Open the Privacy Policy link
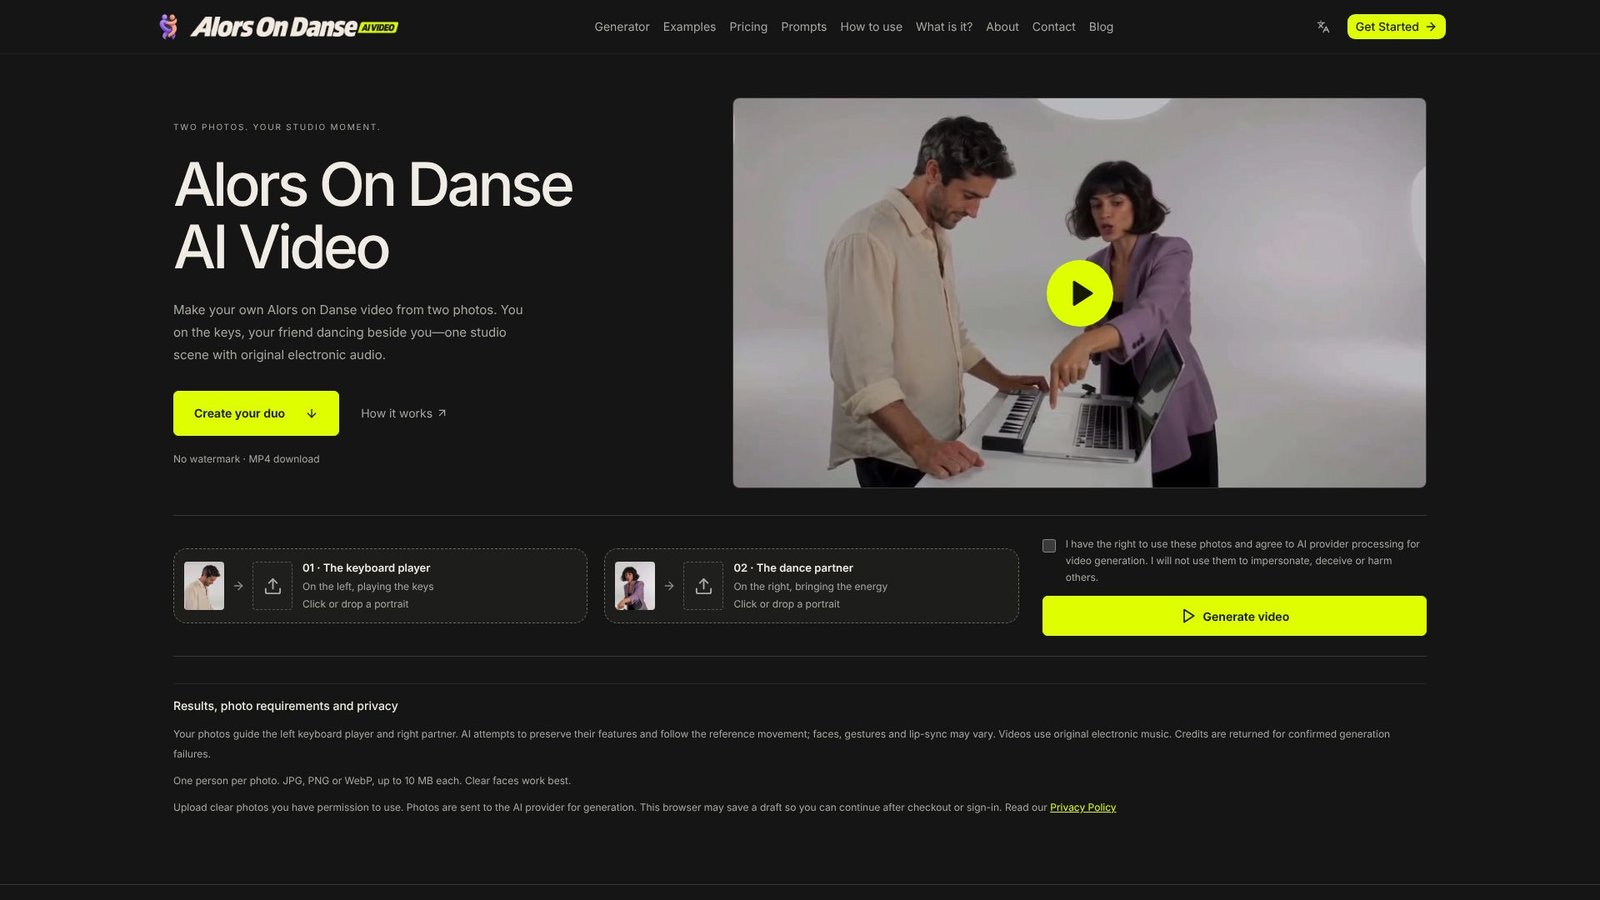The height and width of the screenshot is (900, 1600). pos(1083,808)
